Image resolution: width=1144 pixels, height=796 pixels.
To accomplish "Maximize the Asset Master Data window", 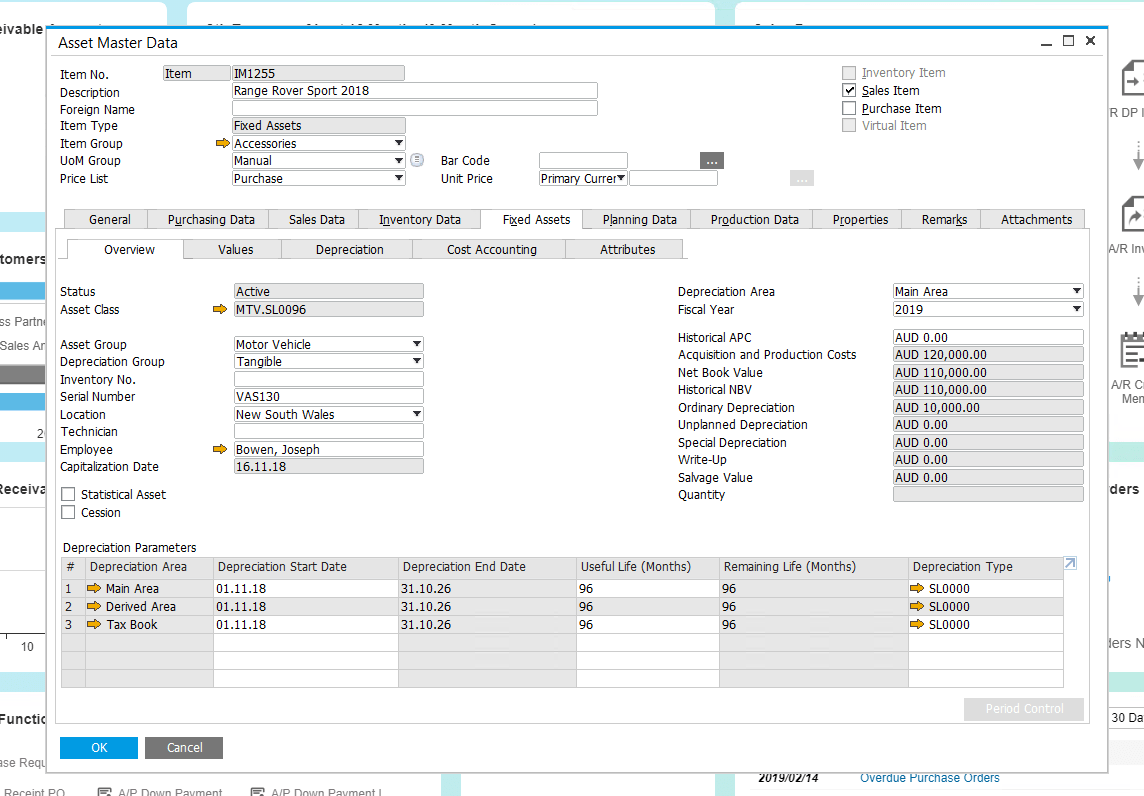I will 1068,41.
